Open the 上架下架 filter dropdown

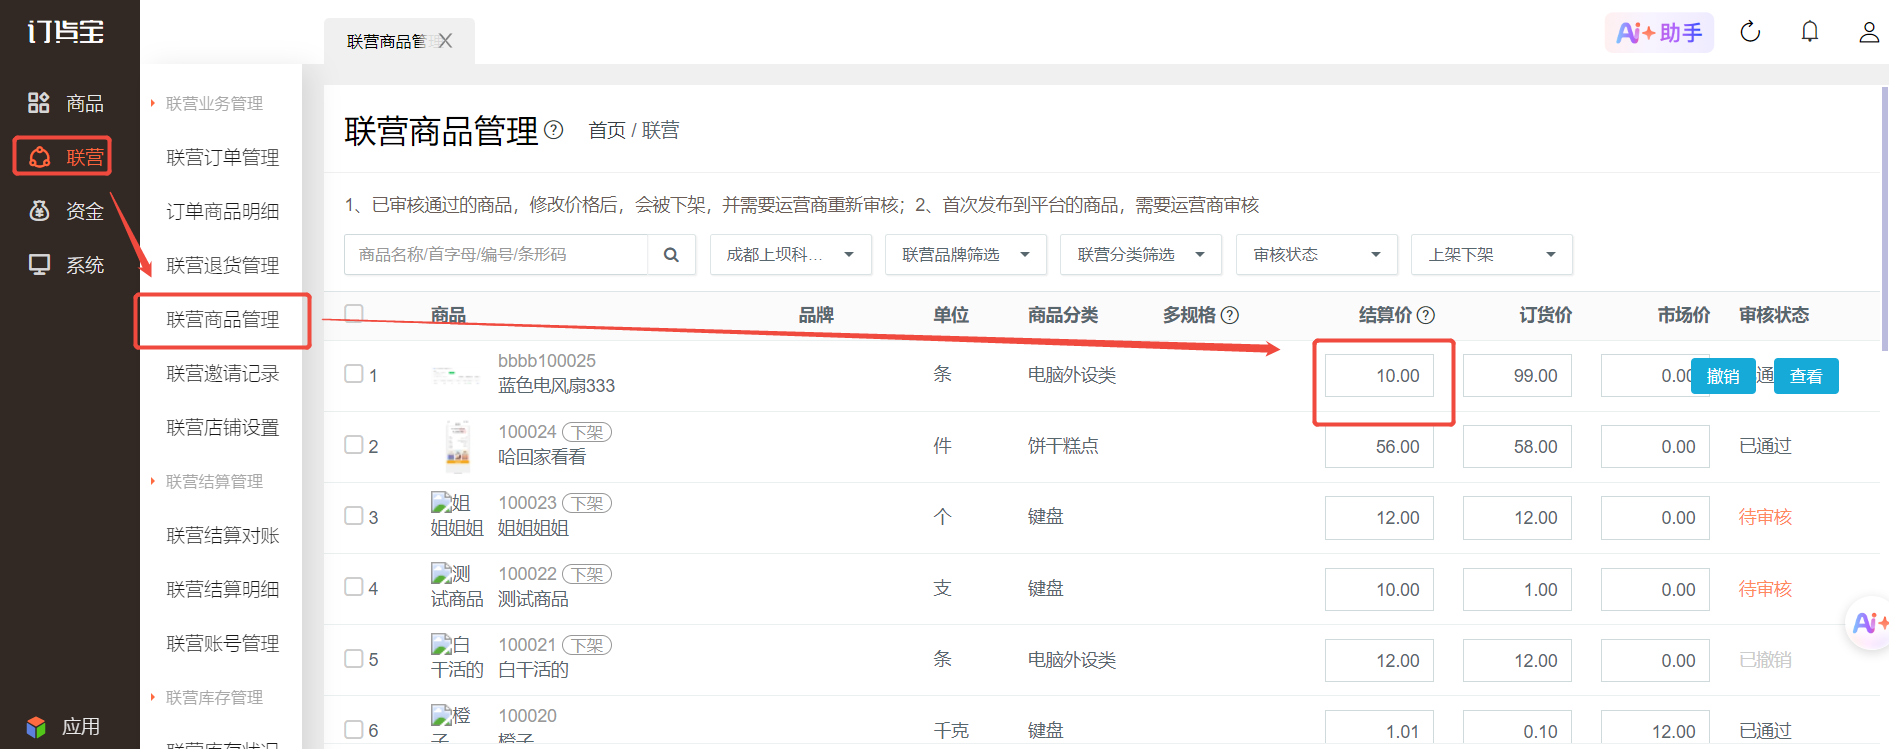tap(1492, 255)
